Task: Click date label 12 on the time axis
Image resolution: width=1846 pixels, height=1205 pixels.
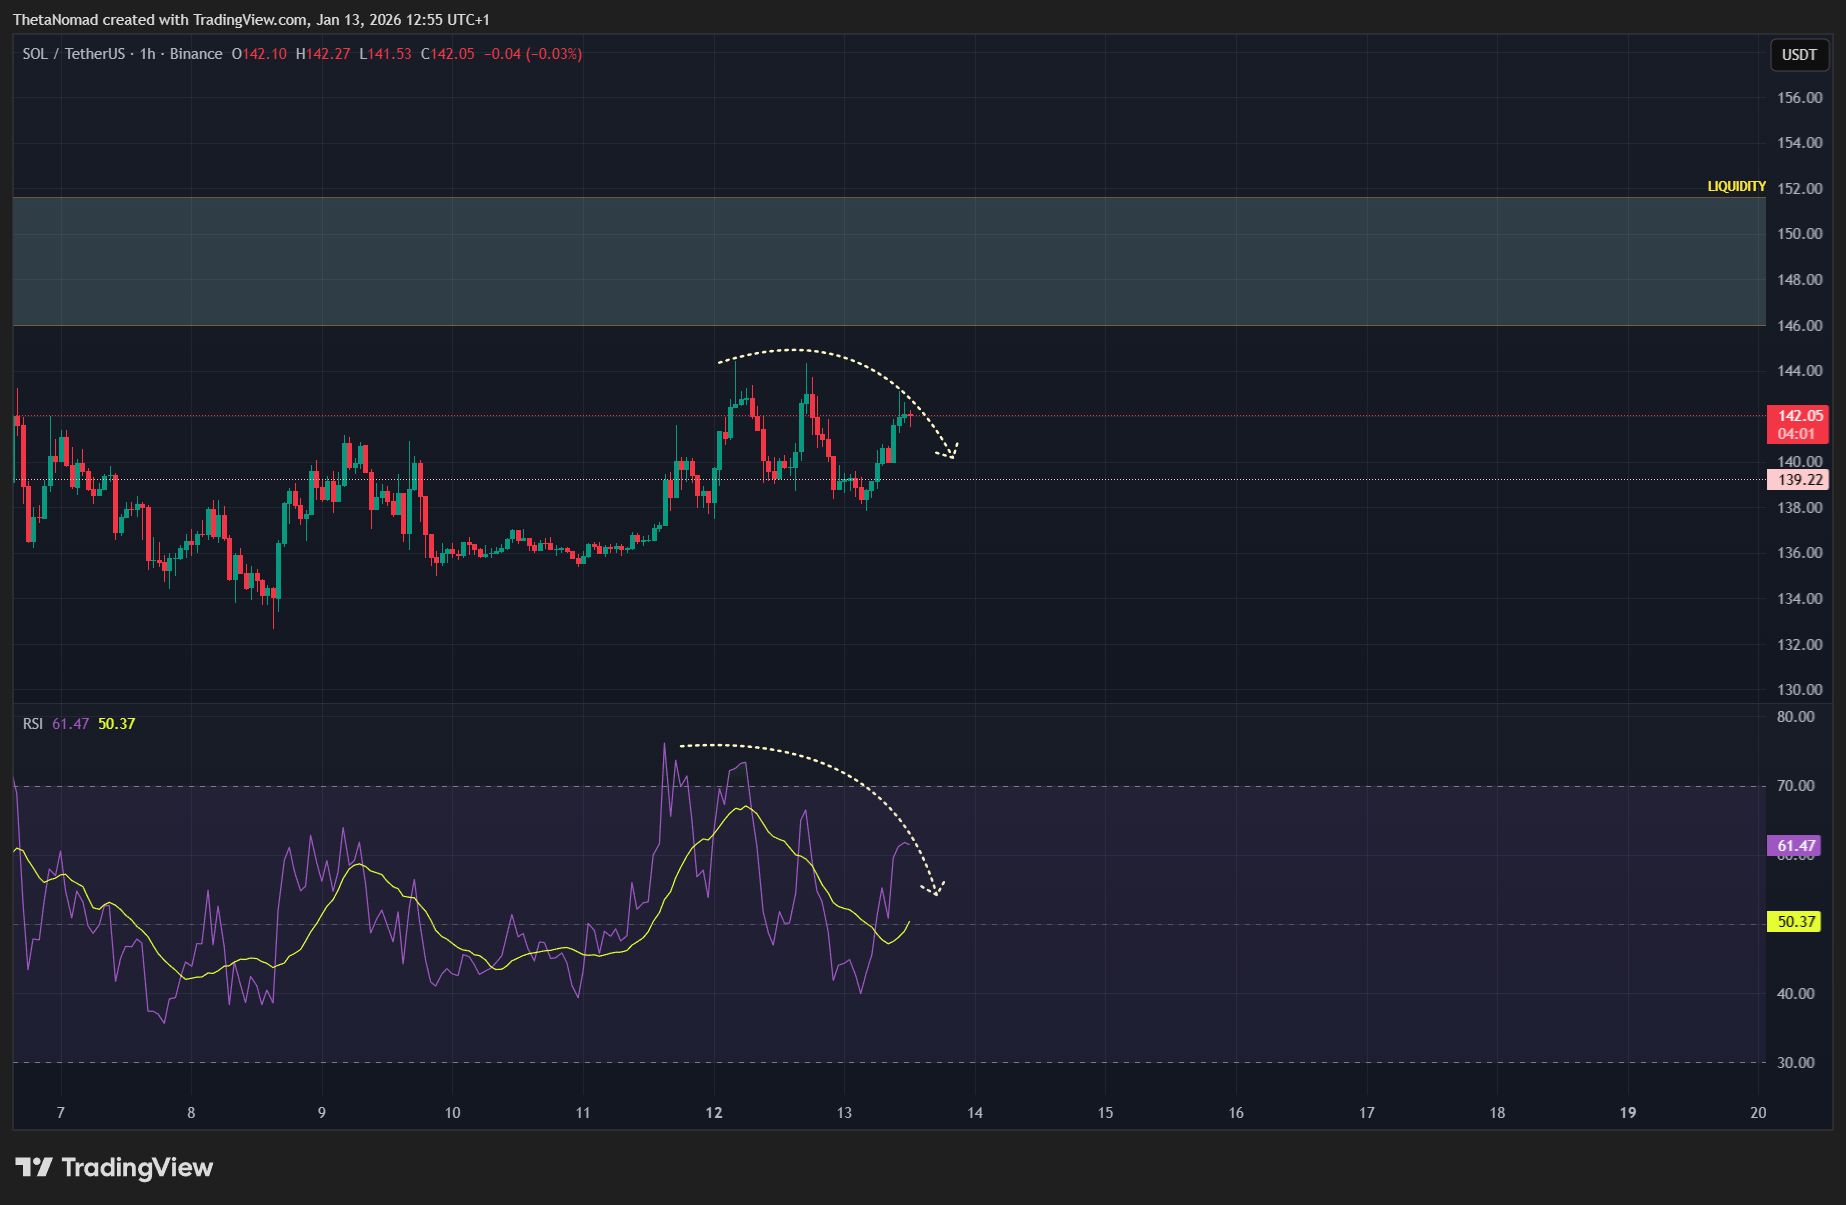Action: click(714, 1113)
